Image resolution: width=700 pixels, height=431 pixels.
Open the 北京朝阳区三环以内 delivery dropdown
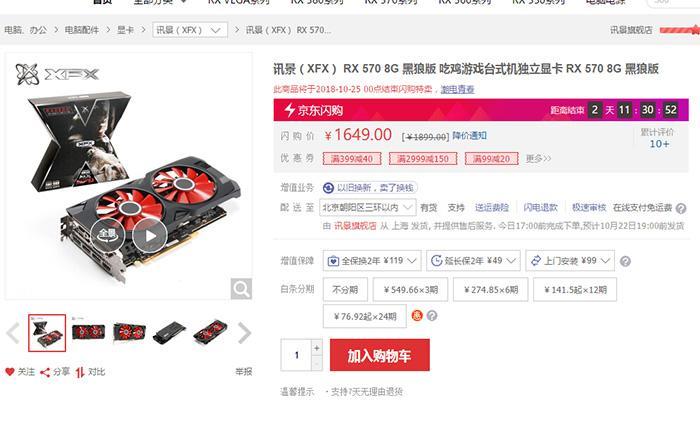pyautogui.click(x=368, y=207)
